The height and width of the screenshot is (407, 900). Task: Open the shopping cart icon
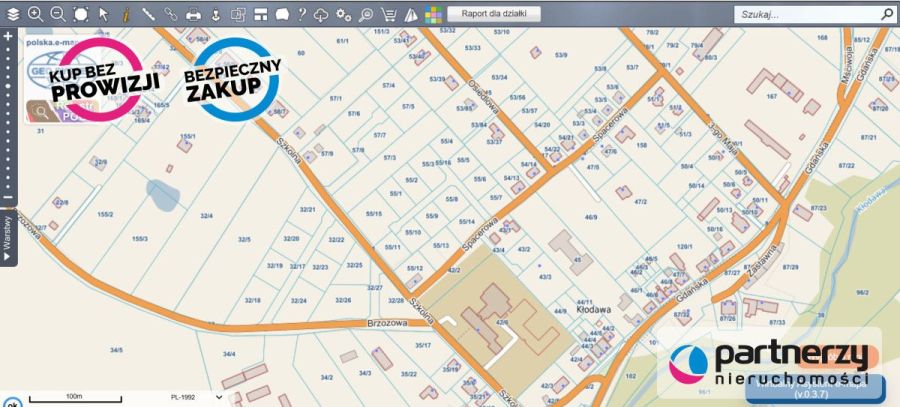coord(390,15)
